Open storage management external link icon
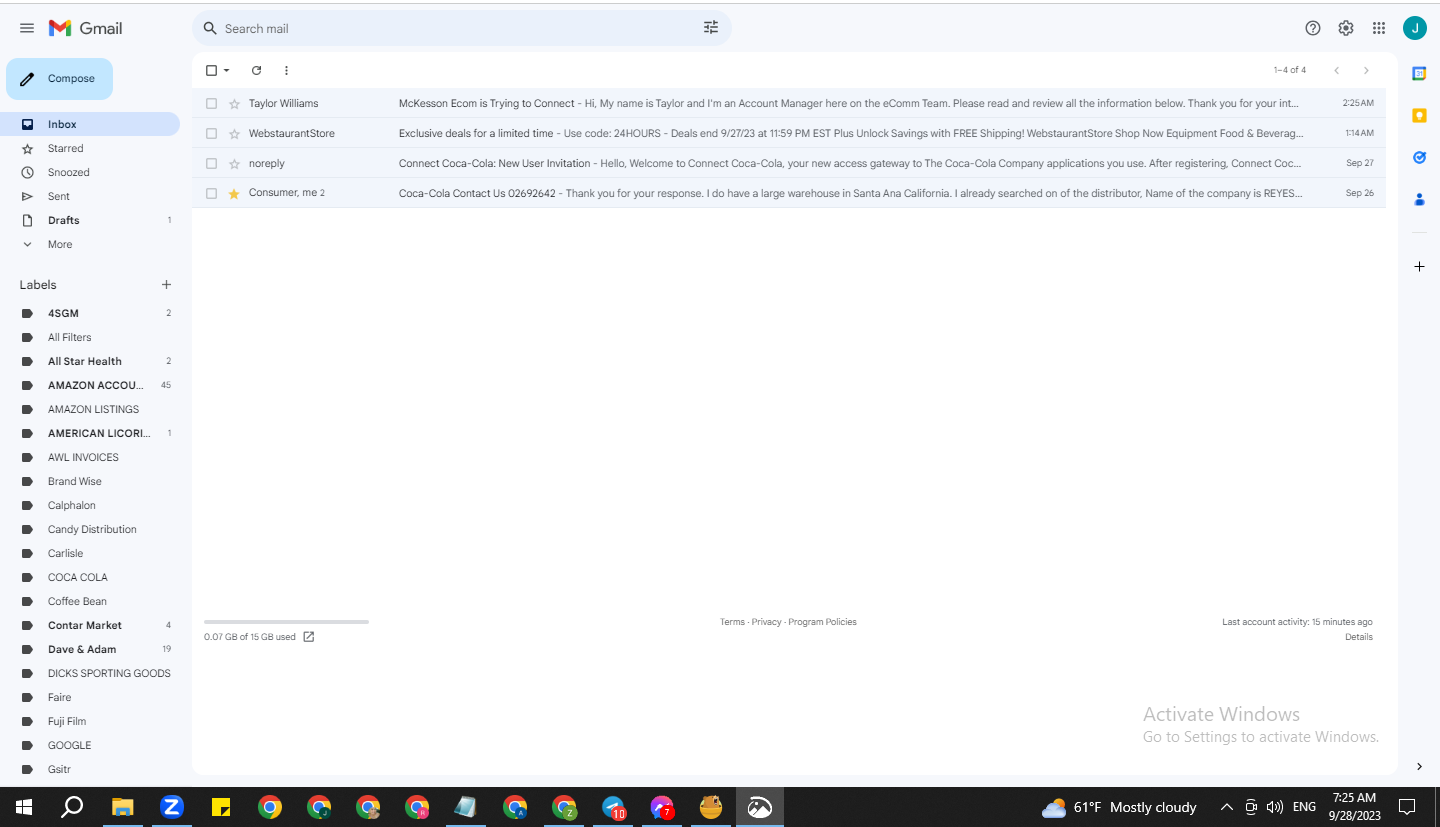Viewport: 1440px width, 827px height. 309,637
